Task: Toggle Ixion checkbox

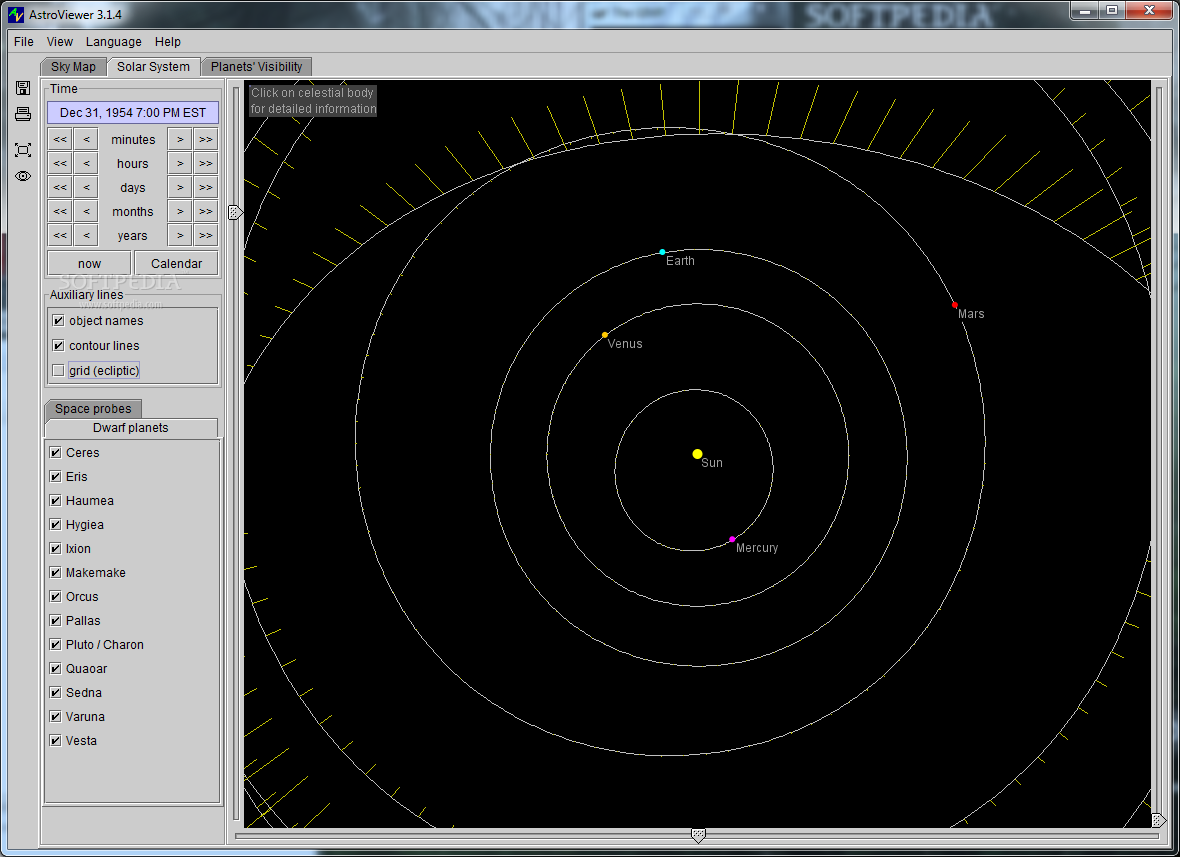Action: 55,549
